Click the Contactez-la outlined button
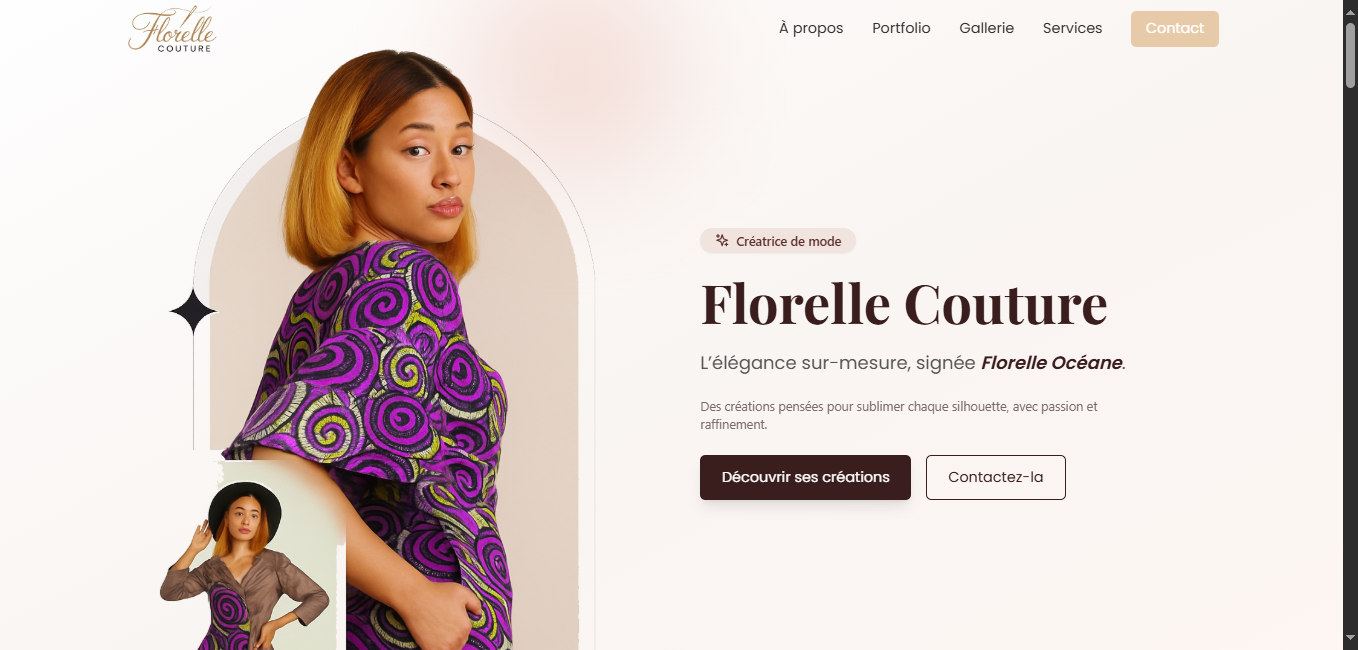The width and height of the screenshot is (1358, 650). [x=995, y=477]
